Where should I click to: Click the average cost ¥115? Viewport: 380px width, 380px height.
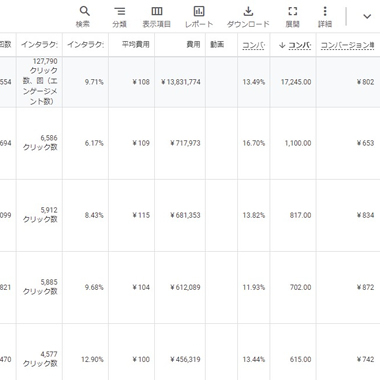click(141, 215)
